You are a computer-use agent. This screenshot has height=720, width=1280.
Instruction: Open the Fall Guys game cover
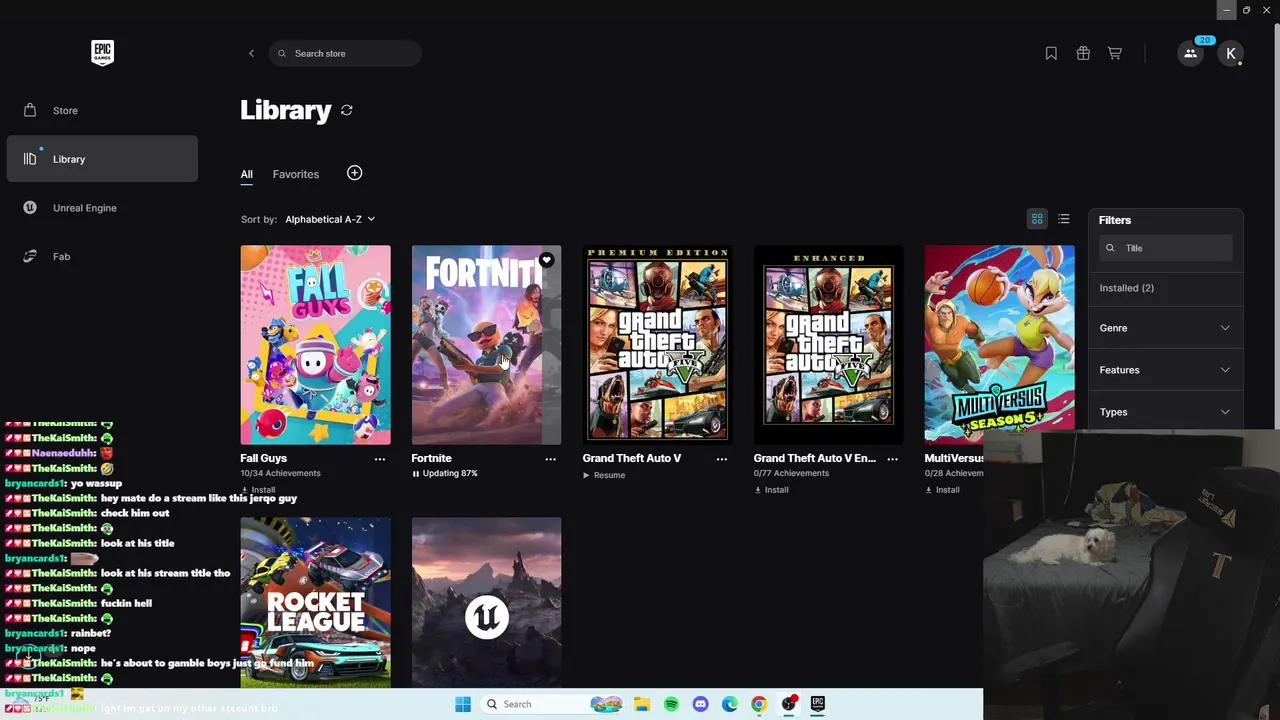click(316, 345)
